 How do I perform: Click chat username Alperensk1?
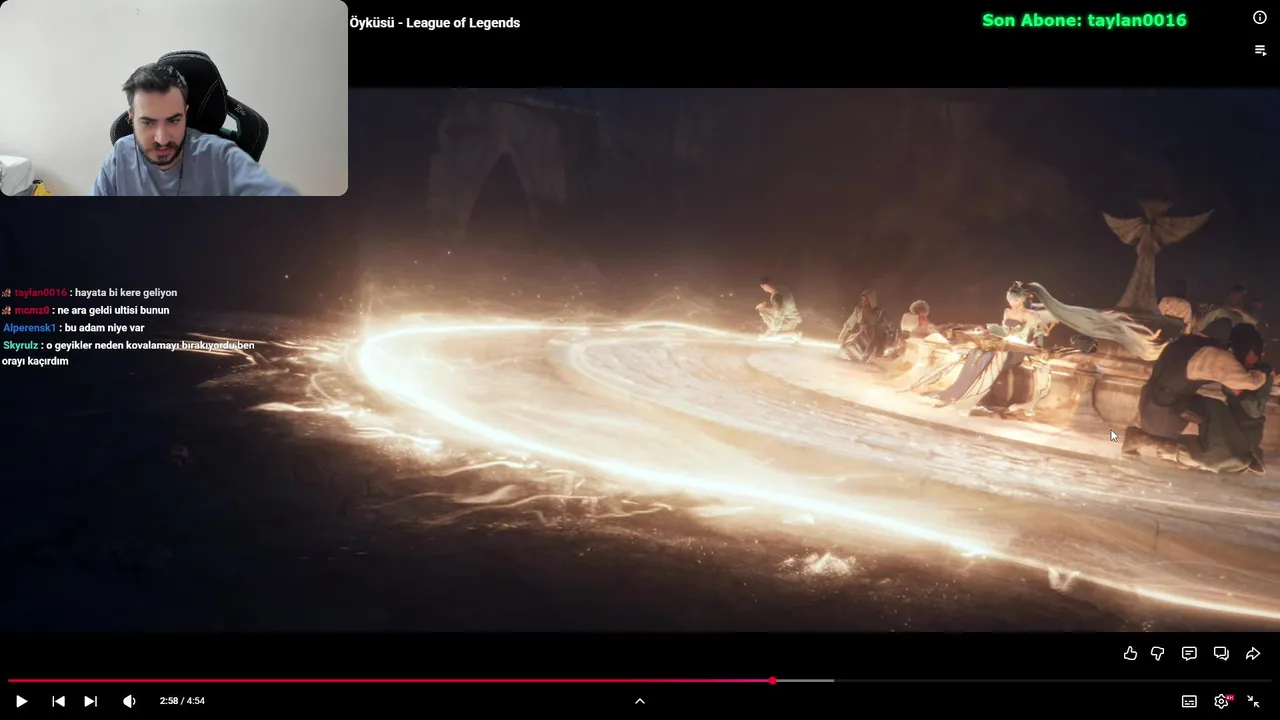coord(30,328)
